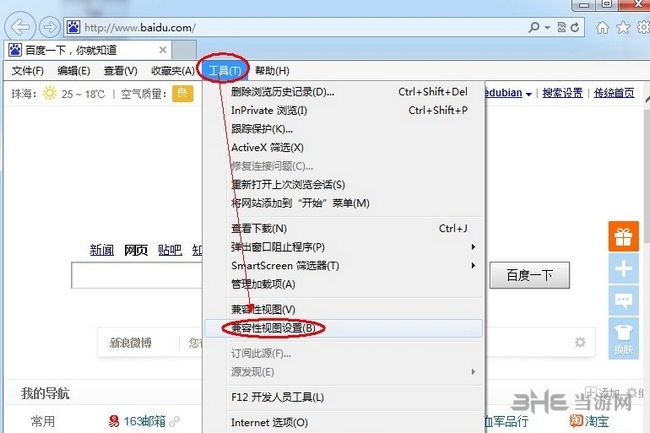Choose 跟踪保护(K)... menu item
The height and width of the screenshot is (433, 650).
[343, 129]
